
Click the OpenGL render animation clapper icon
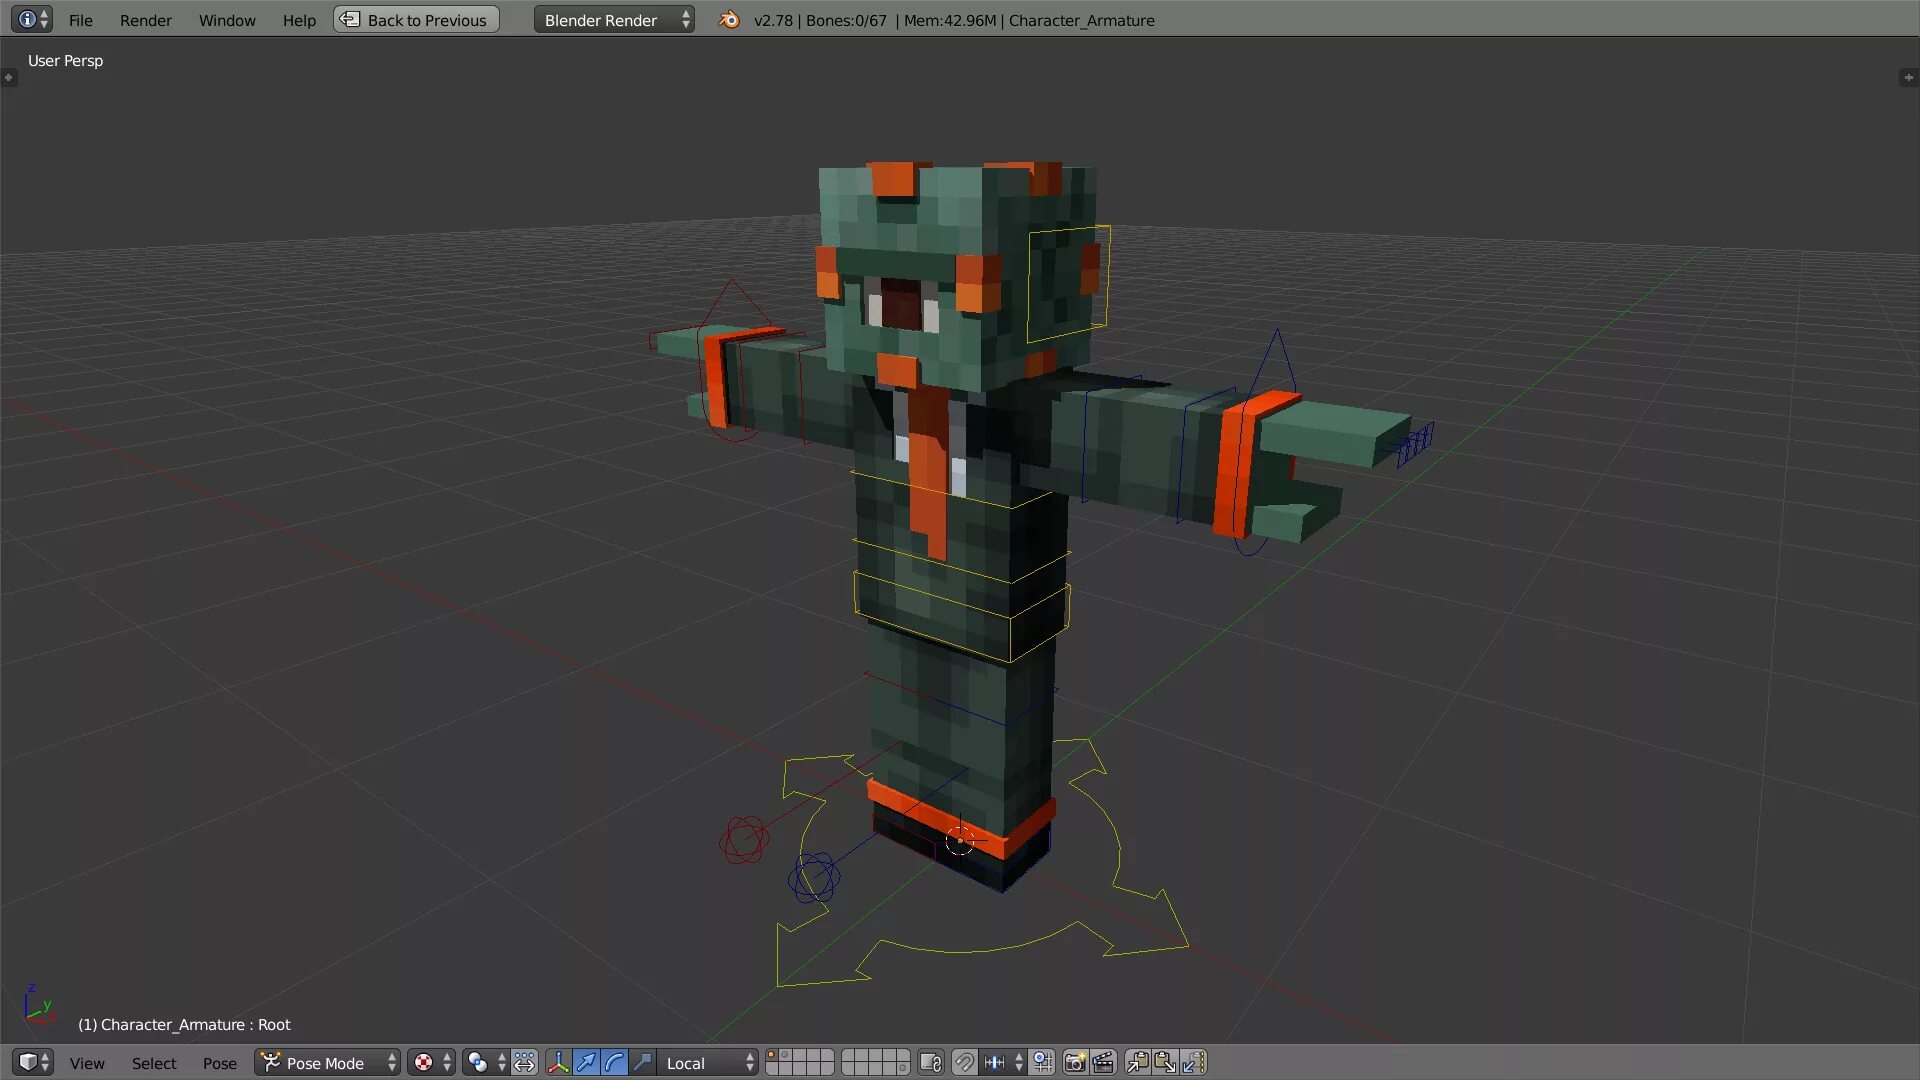pos(1103,1063)
